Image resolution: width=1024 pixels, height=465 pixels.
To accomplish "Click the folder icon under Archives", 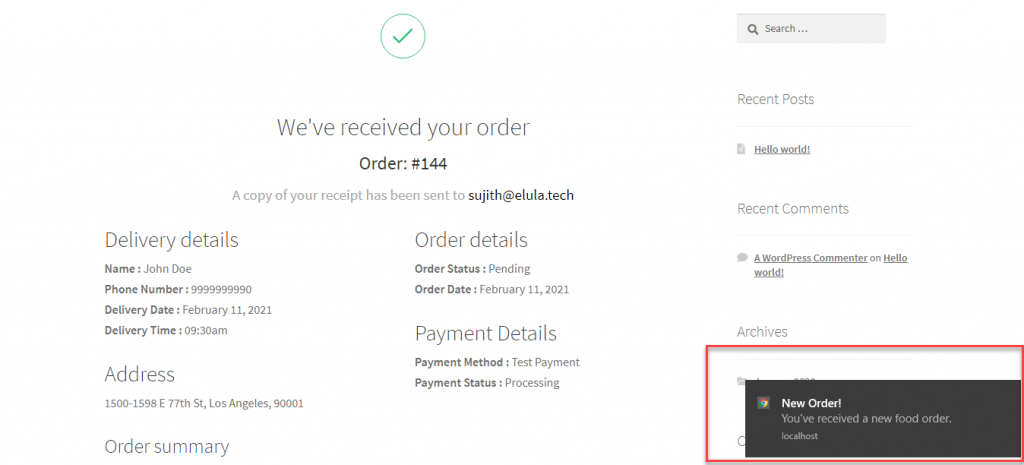I will [741, 381].
